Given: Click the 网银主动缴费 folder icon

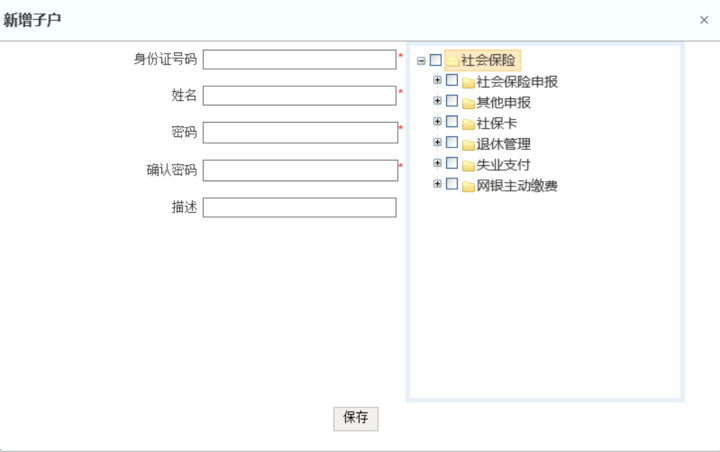Looking at the screenshot, I should click(468, 186).
